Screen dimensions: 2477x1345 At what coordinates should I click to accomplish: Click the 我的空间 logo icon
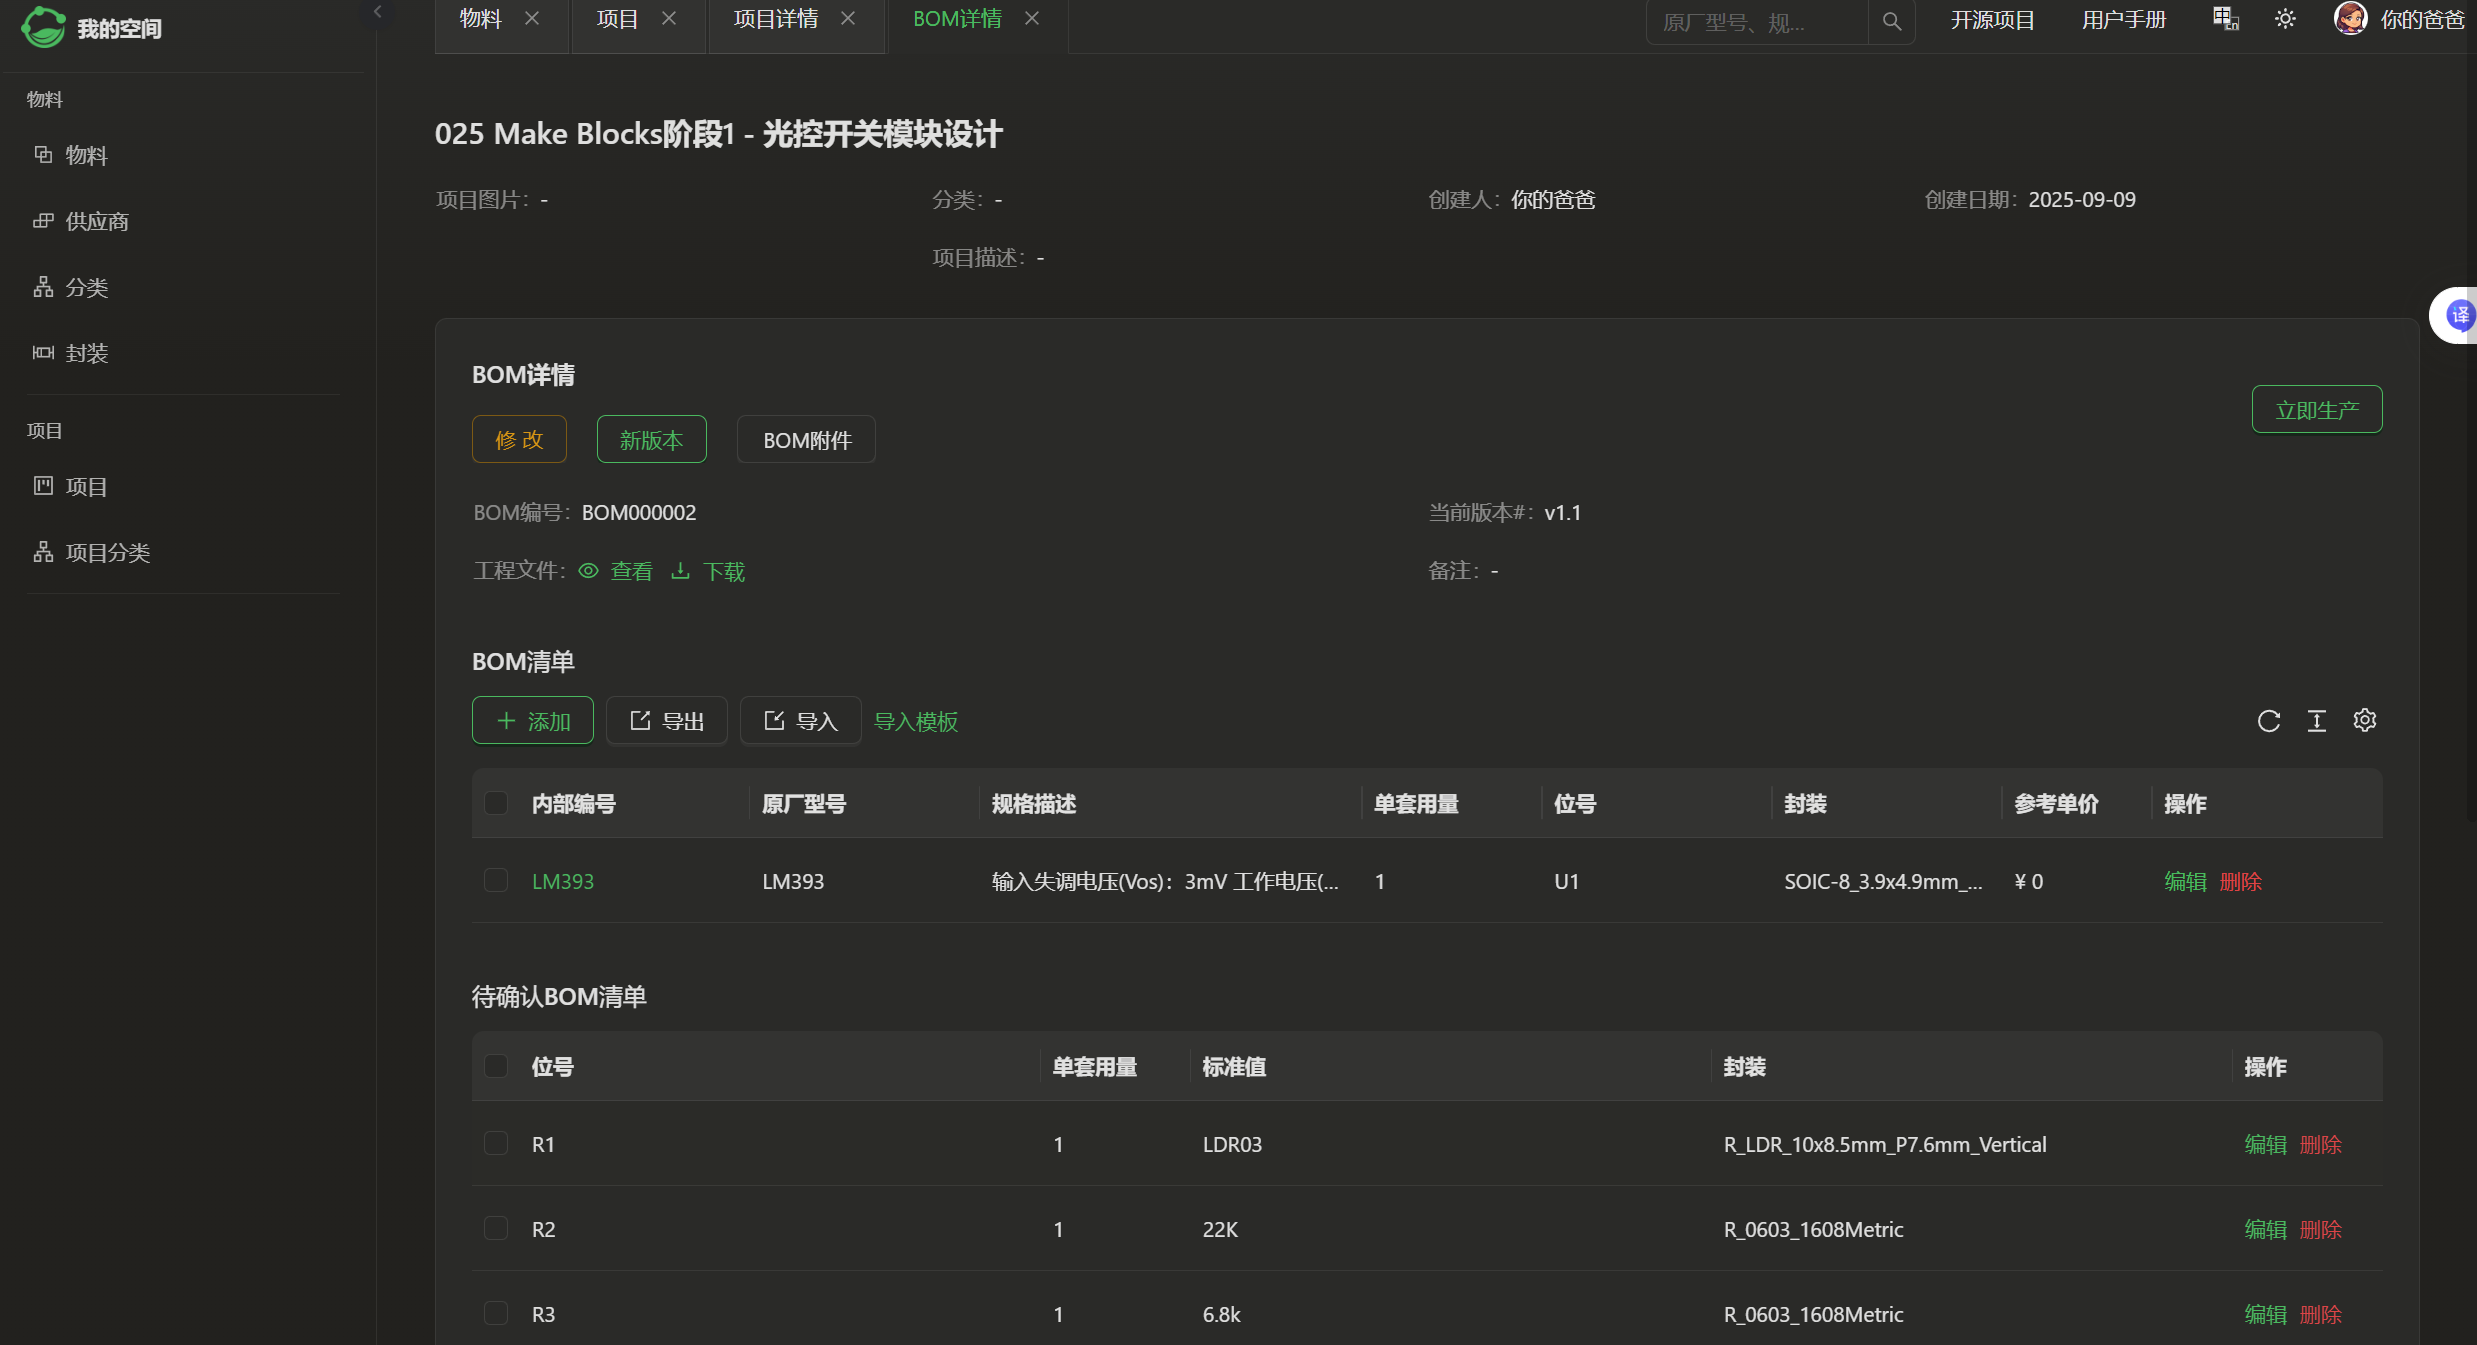tap(44, 27)
